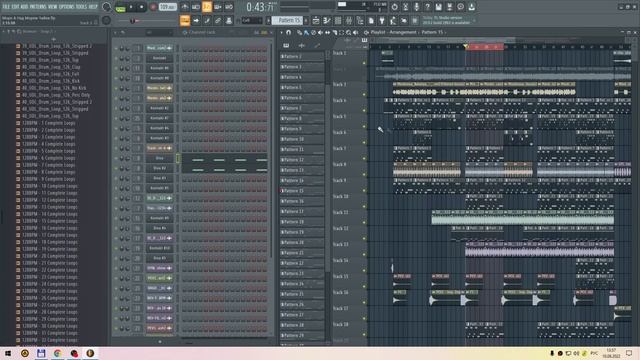The image size is (640, 360).
Task: Select the playlist playback speaker tool
Action: tap(356, 32)
